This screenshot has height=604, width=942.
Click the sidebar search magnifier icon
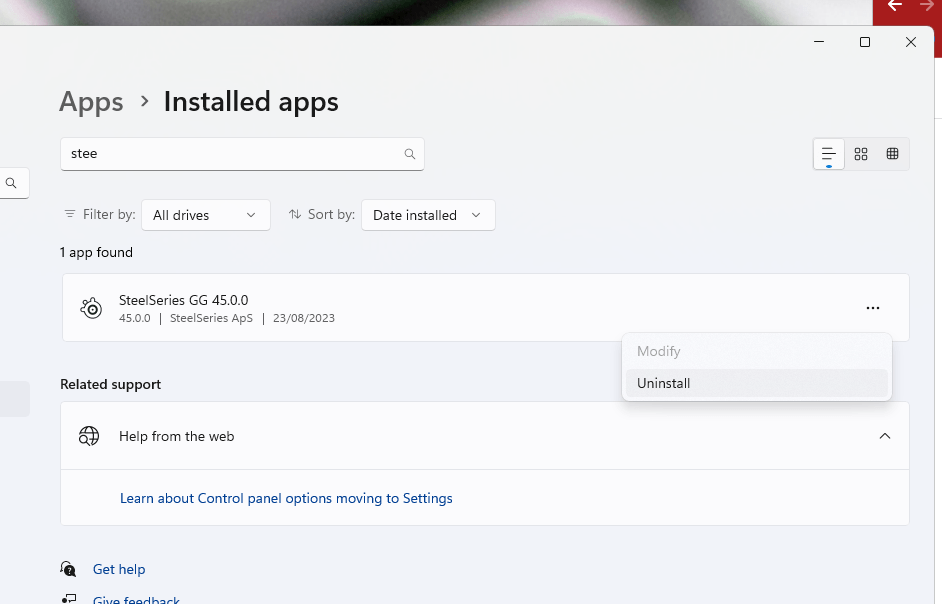click(11, 183)
